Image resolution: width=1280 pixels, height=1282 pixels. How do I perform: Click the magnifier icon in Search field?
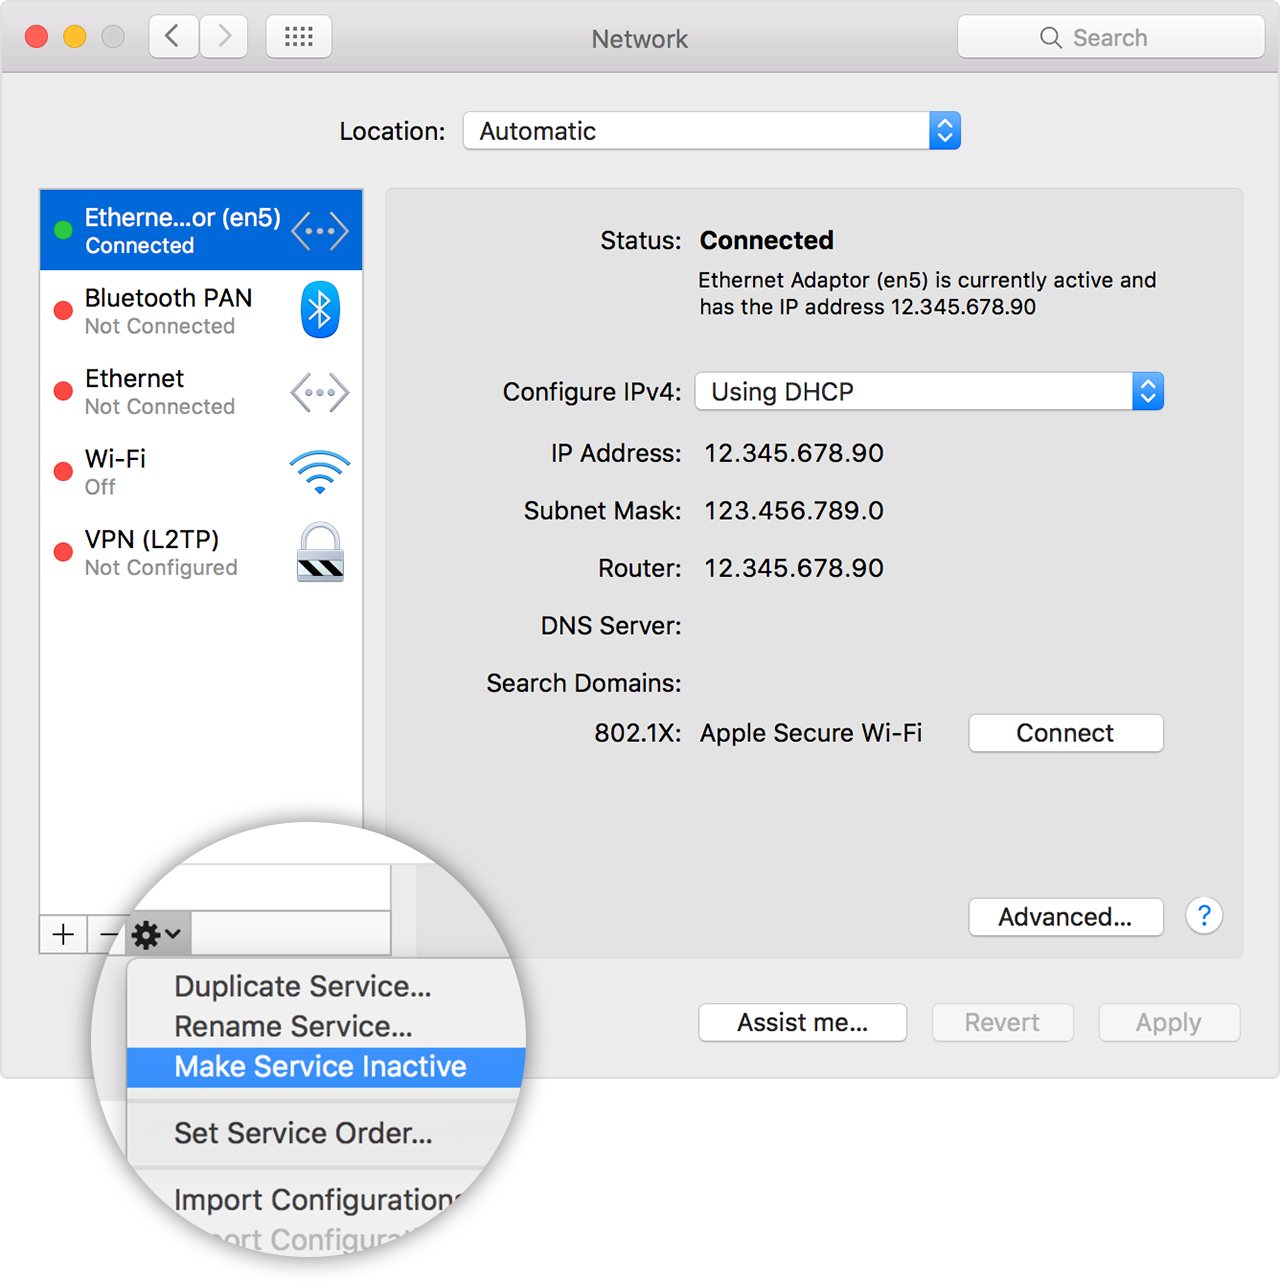pyautogui.click(x=1050, y=38)
